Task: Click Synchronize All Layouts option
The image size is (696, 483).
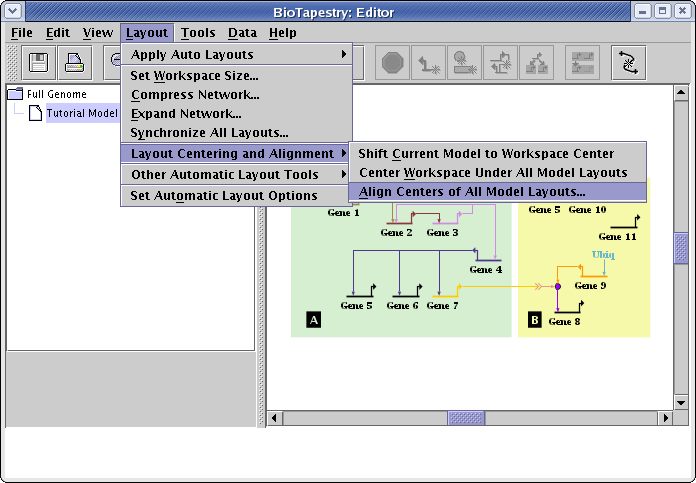Action: 209,133
